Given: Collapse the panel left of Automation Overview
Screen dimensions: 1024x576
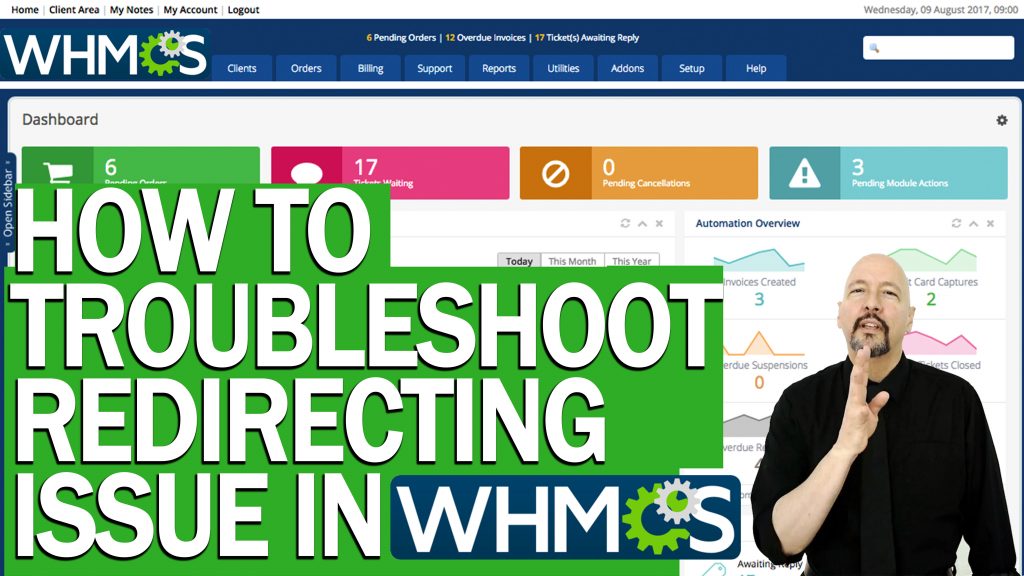Looking at the screenshot, I should pos(642,224).
